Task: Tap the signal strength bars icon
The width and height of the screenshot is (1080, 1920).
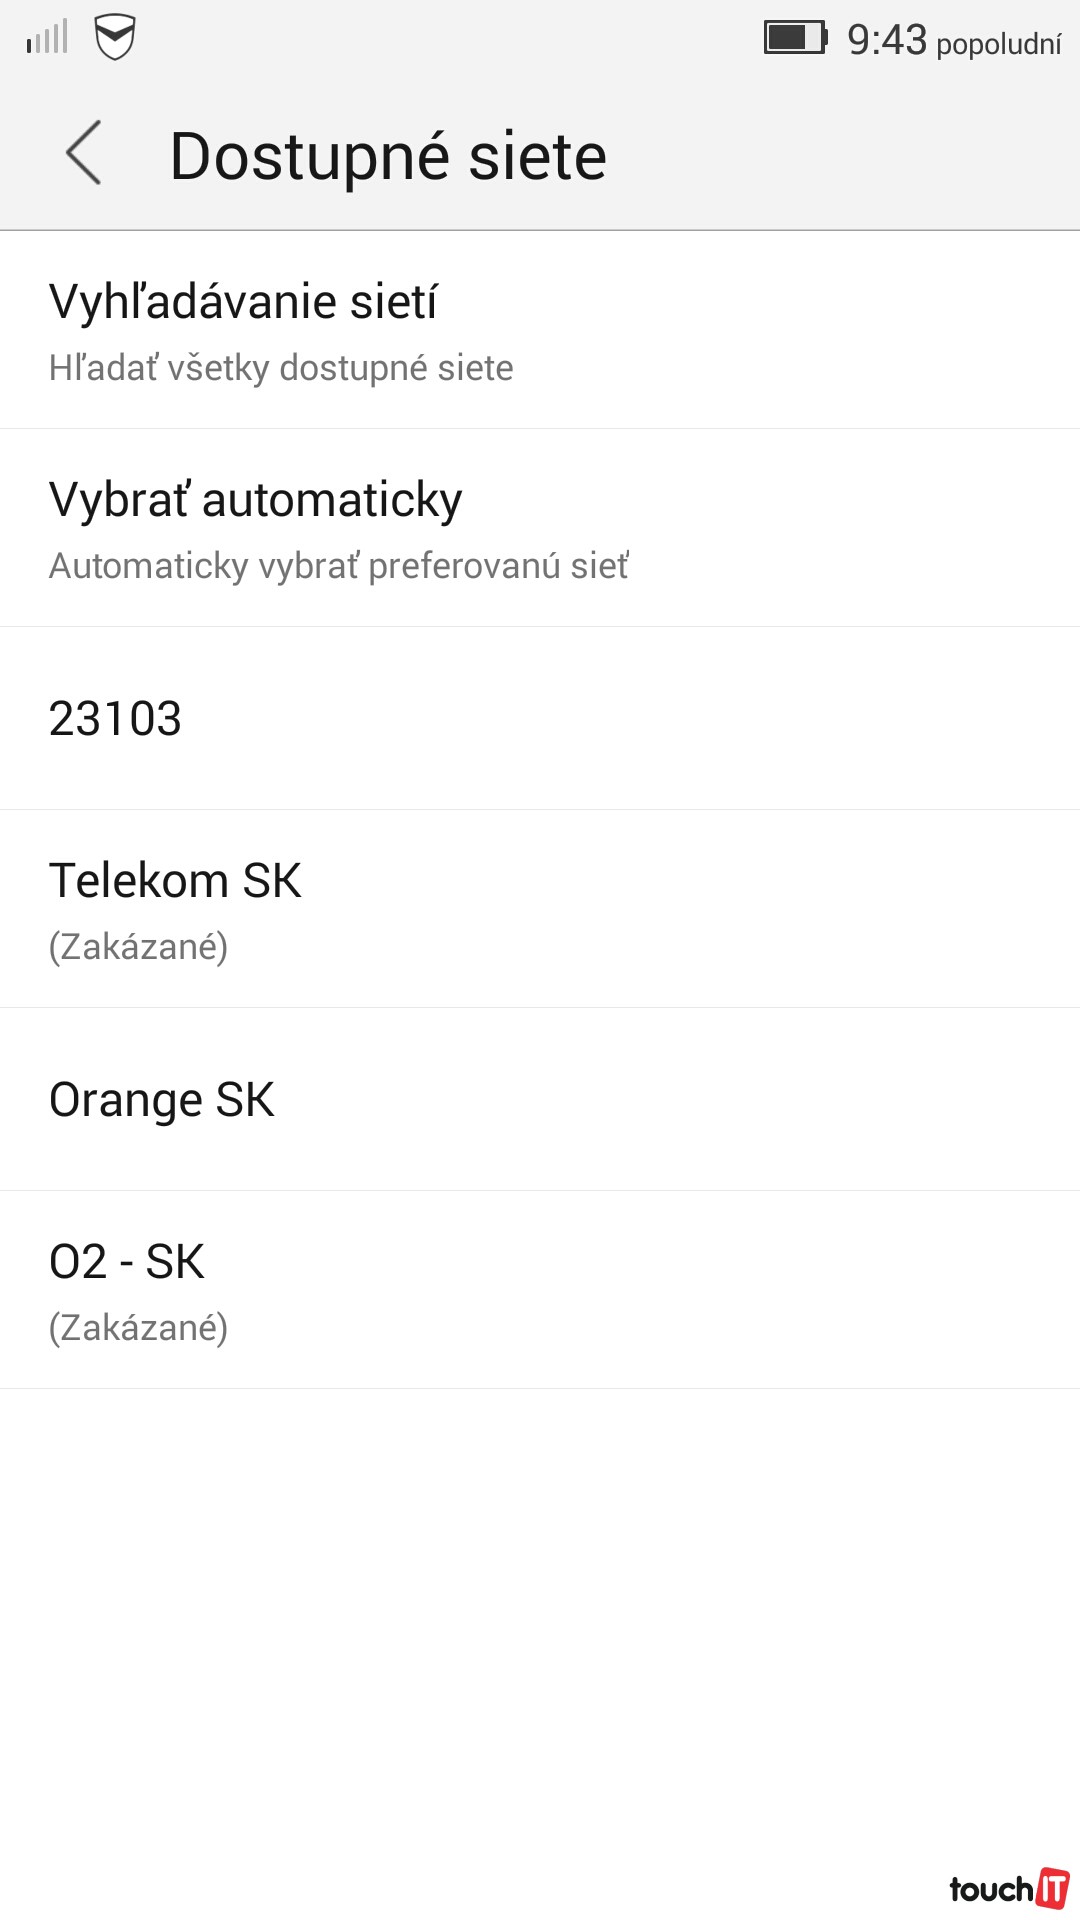Action: point(47,37)
